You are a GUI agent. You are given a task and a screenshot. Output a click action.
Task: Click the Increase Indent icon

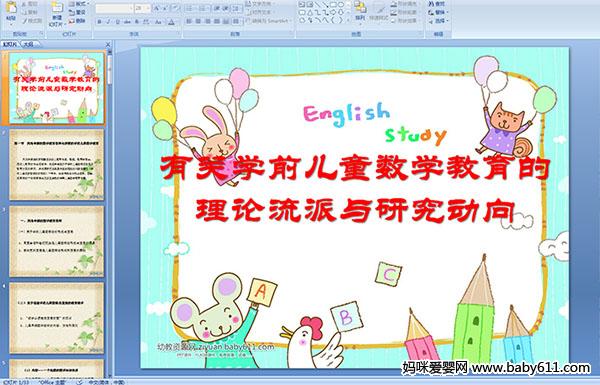[x=226, y=8]
